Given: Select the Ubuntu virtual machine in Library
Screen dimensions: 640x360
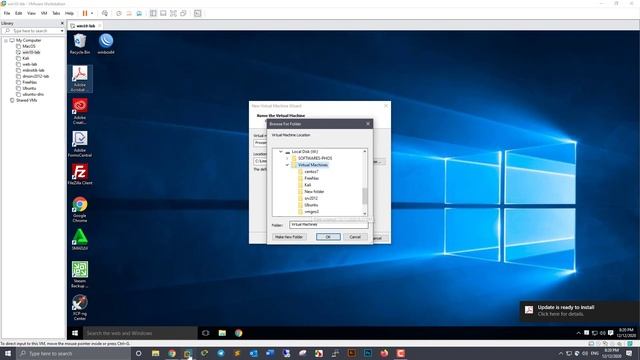Looking at the screenshot, I should (x=29, y=88).
